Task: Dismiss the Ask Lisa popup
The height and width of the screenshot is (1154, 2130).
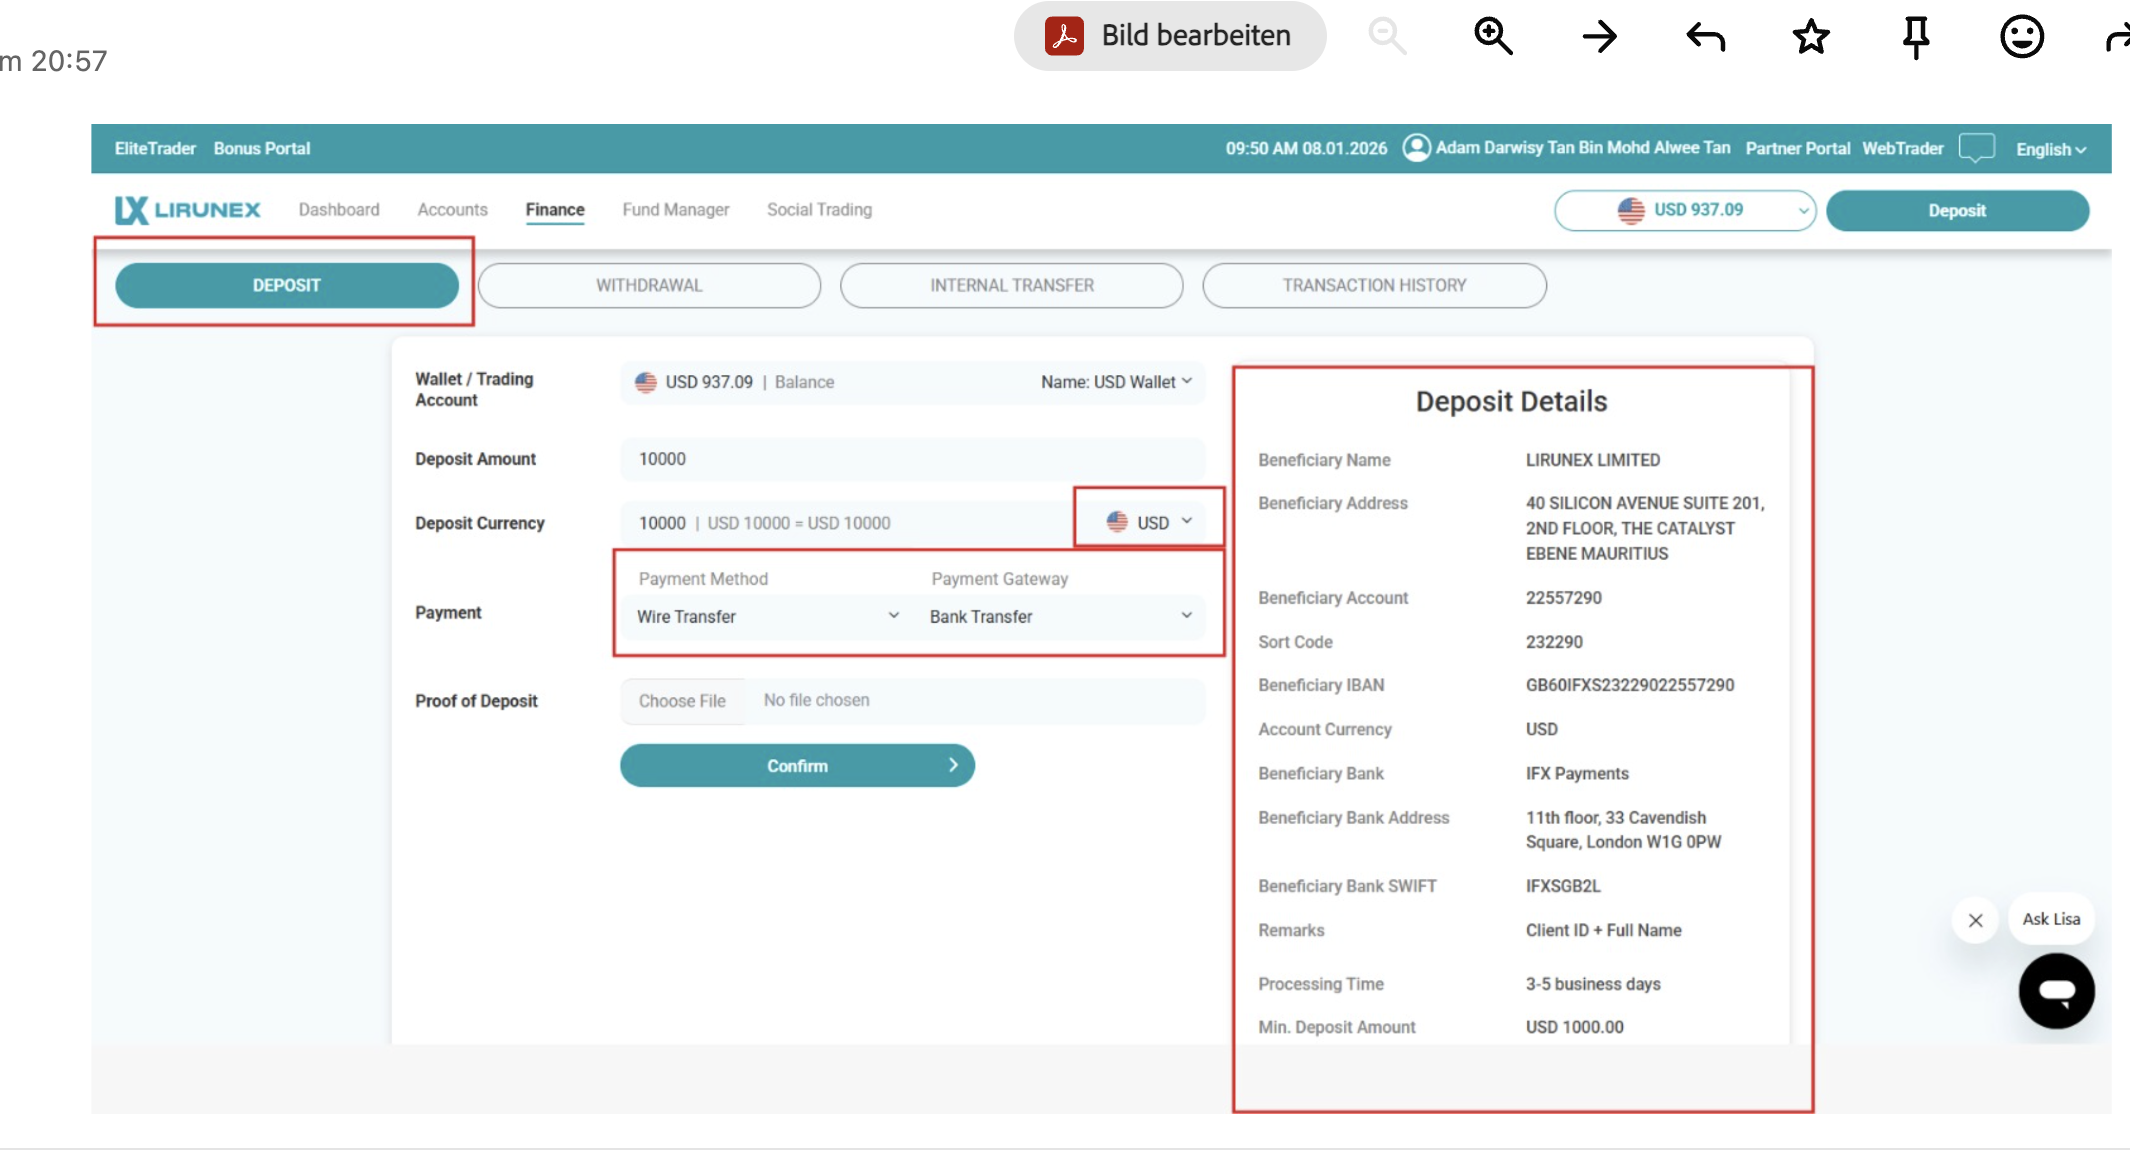Action: tap(1975, 920)
